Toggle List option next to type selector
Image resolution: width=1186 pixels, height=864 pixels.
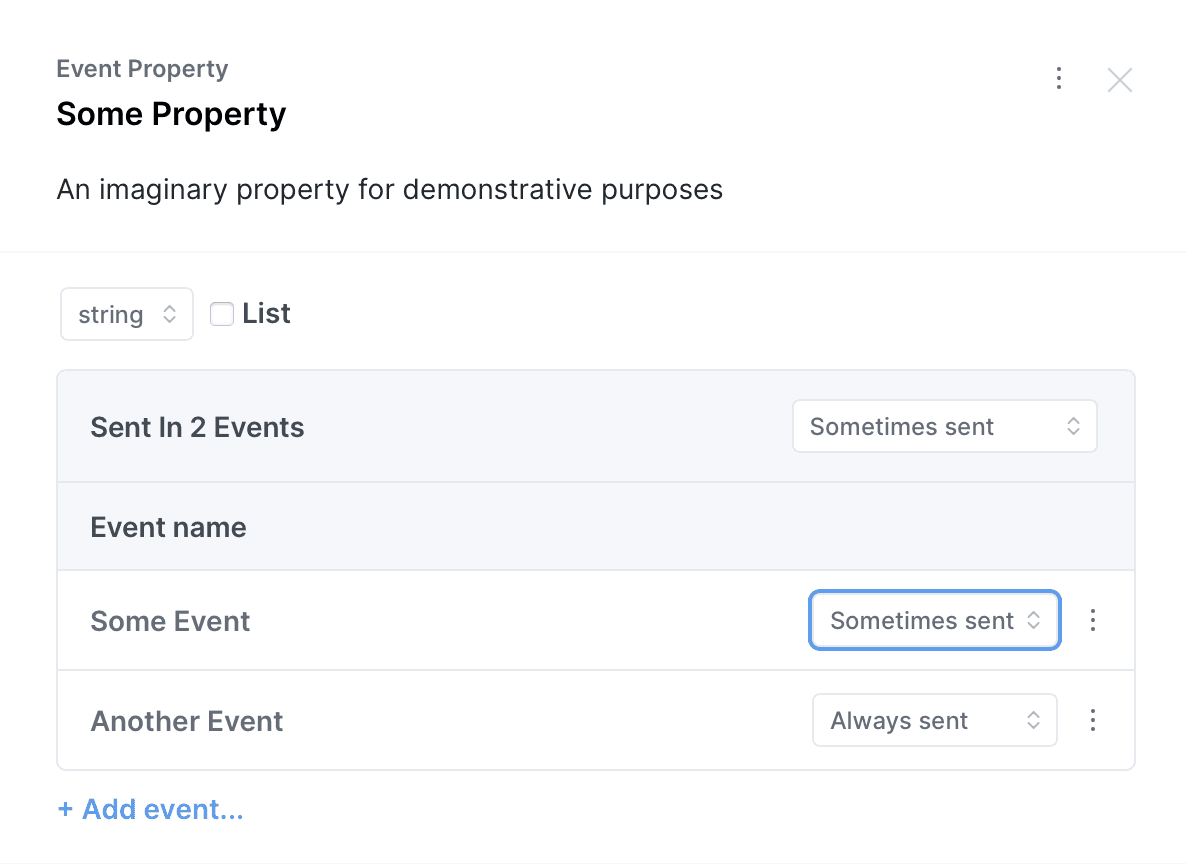221,313
